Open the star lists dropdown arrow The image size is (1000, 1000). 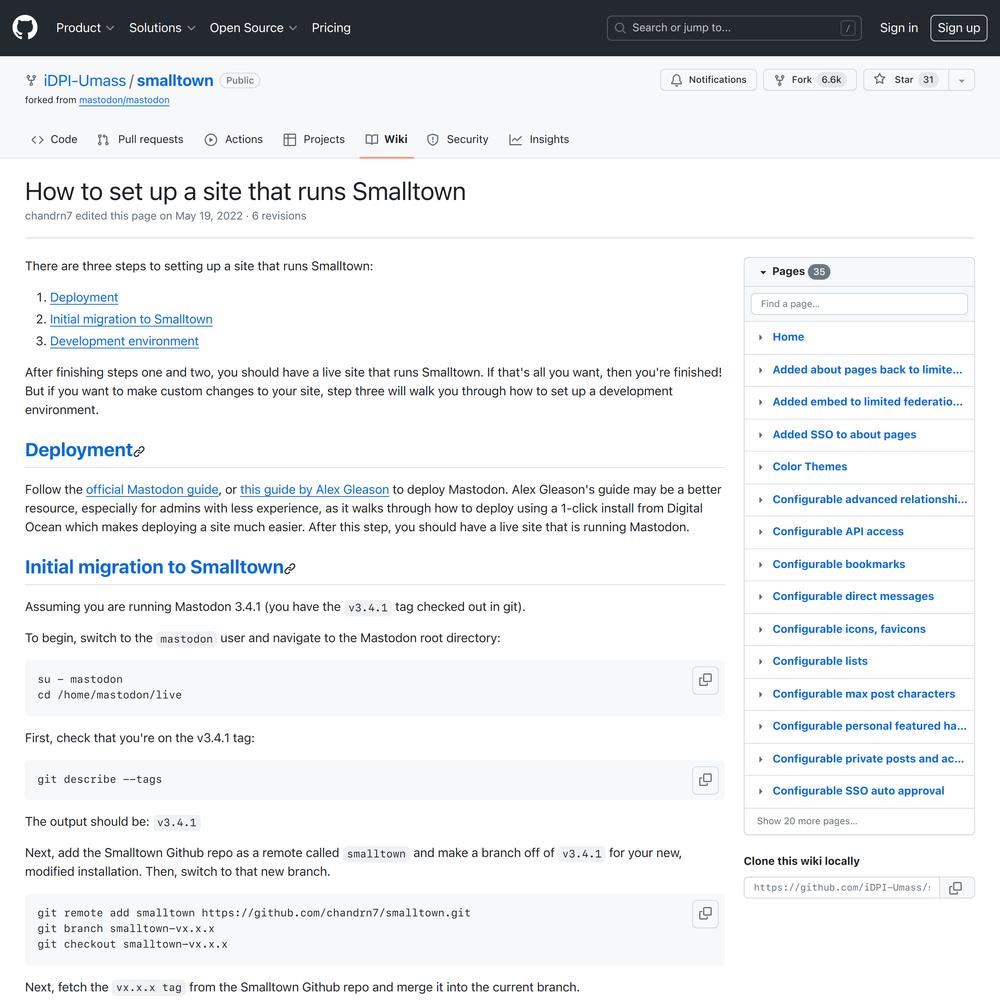962,80
